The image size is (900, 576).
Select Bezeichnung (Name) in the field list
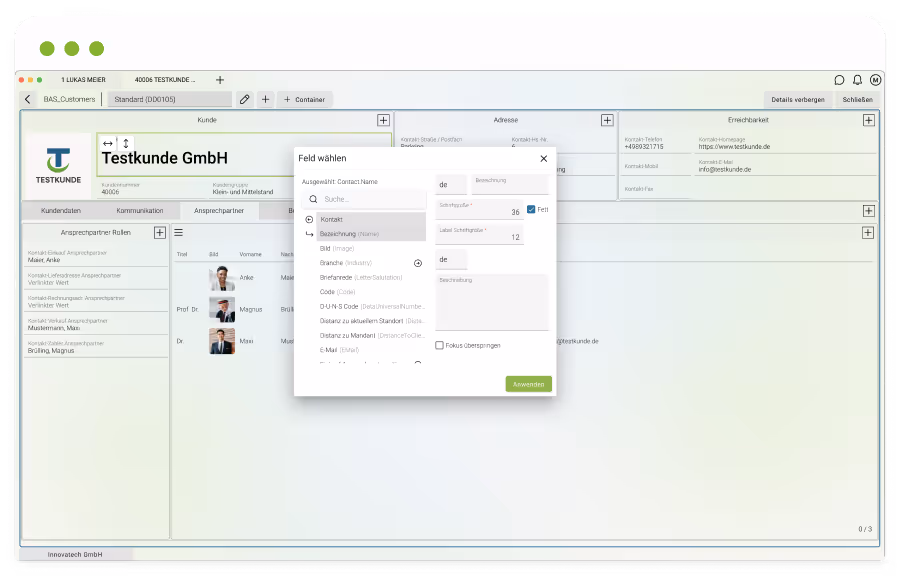click(x=371, y=234)
